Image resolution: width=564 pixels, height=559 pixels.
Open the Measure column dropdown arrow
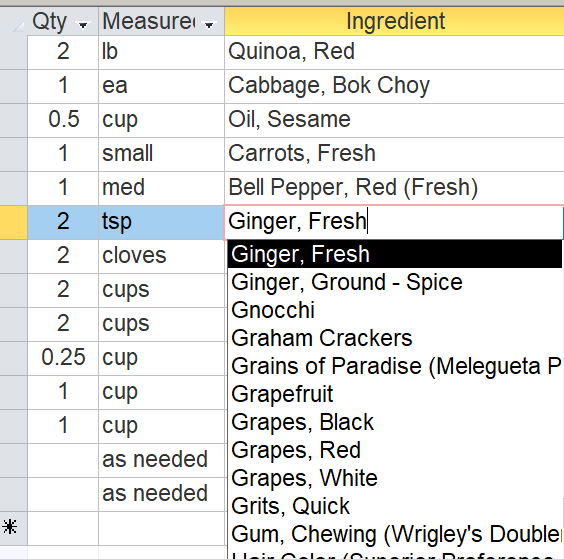point(209,24)
